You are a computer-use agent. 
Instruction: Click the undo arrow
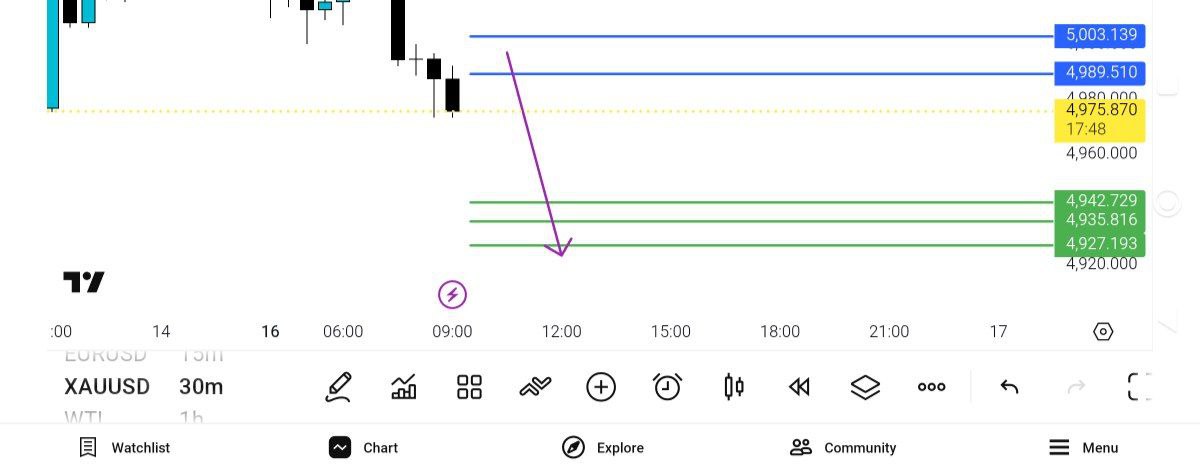coord(1009,387)
